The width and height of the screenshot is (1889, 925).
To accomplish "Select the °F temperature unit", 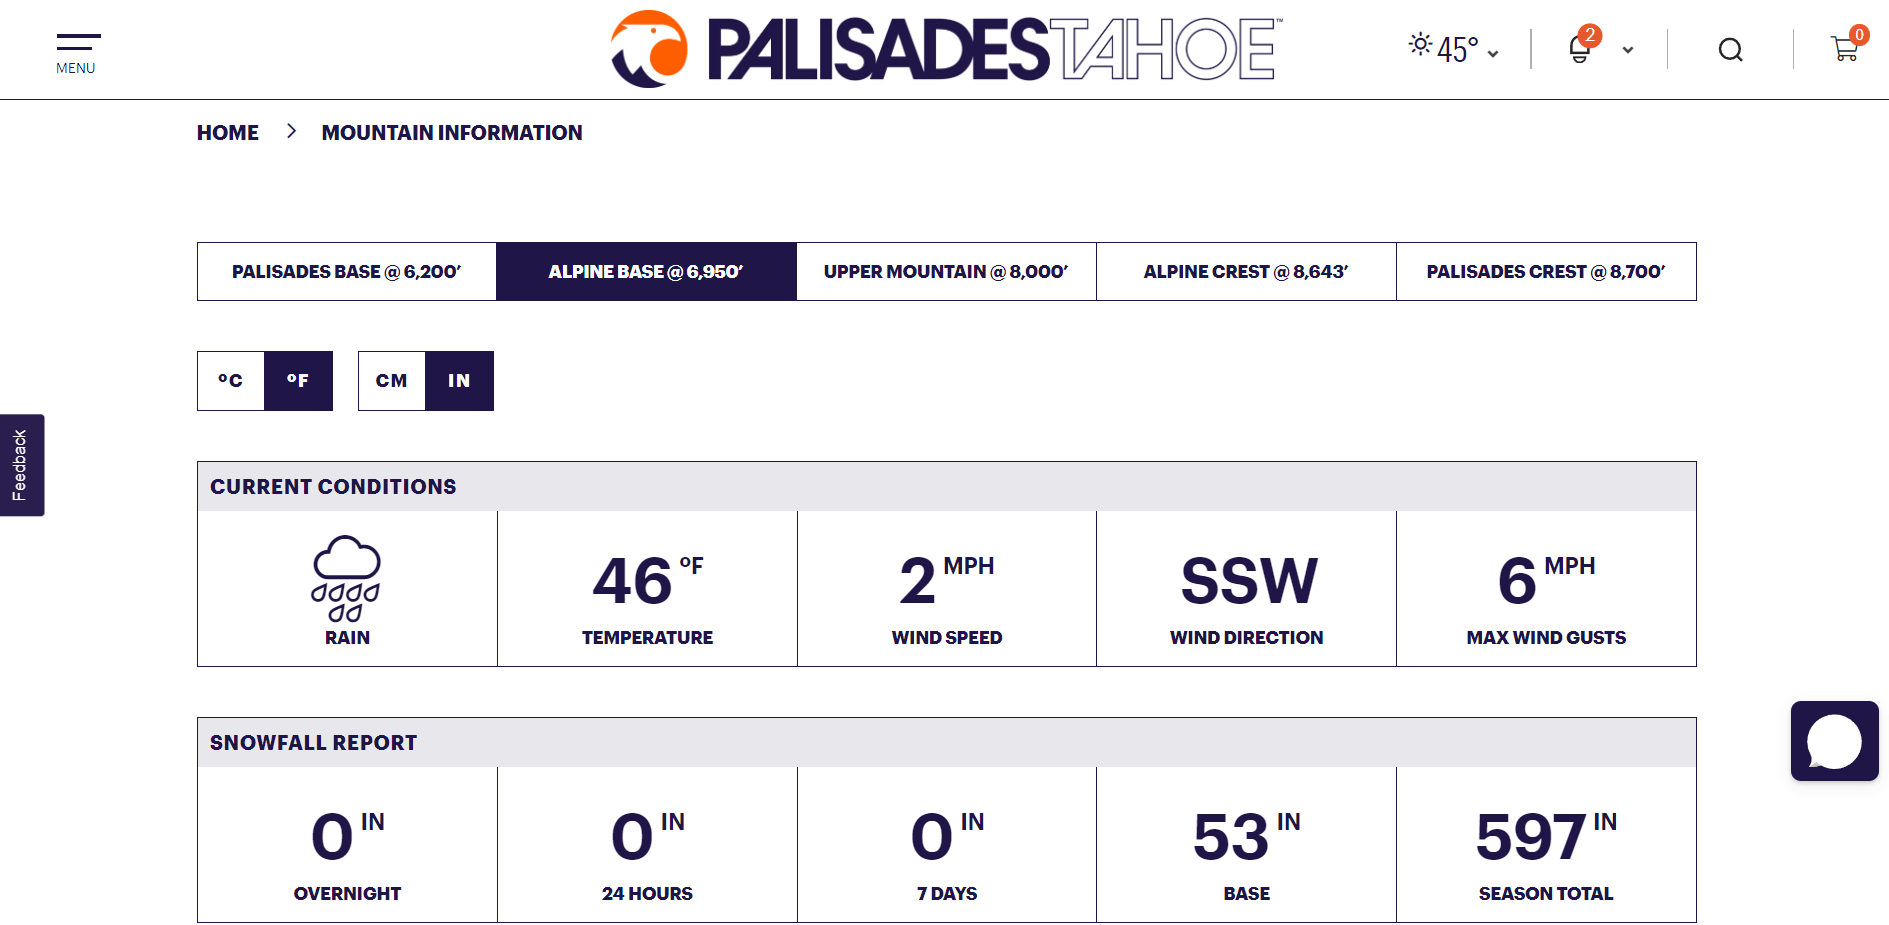I will [x=298, y=381].
